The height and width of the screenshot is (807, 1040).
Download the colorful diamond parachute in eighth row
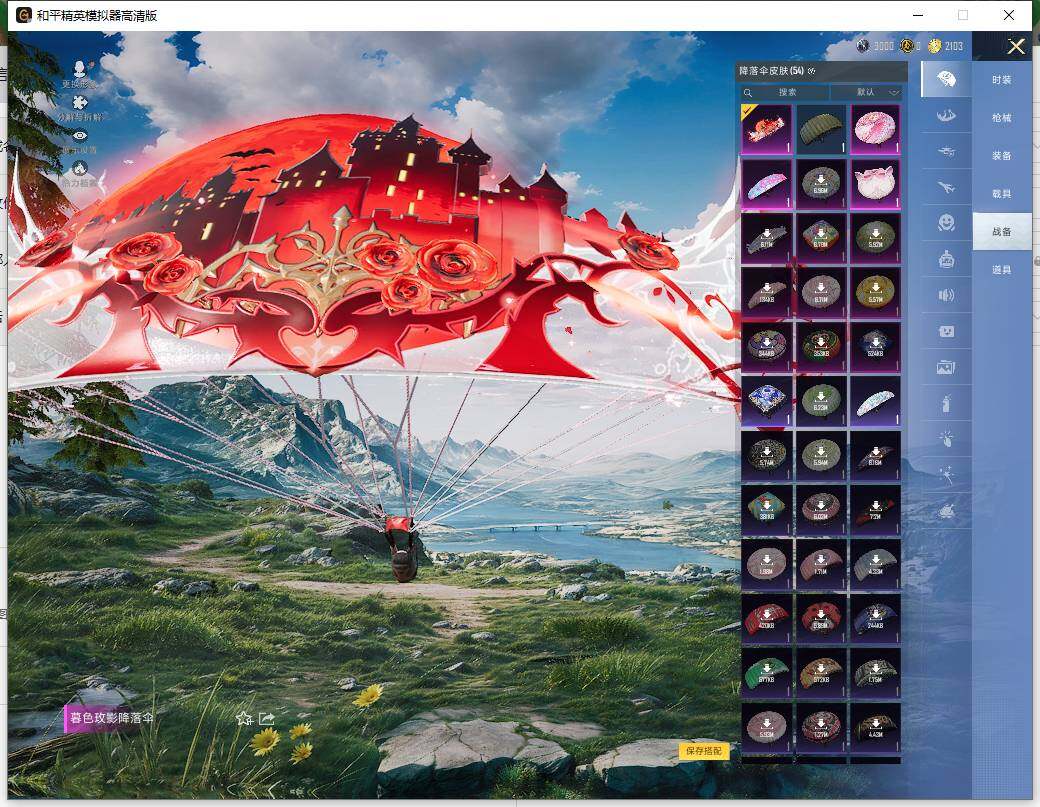(766, 509)
